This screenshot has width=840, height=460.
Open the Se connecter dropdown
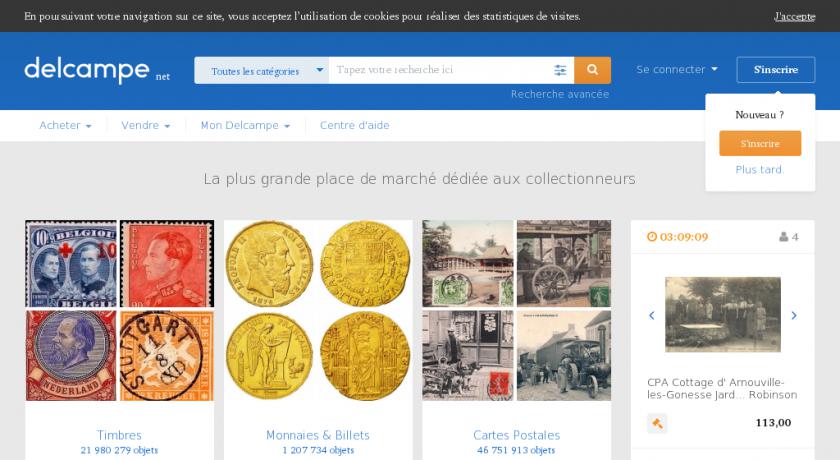[x=677, y=70]
